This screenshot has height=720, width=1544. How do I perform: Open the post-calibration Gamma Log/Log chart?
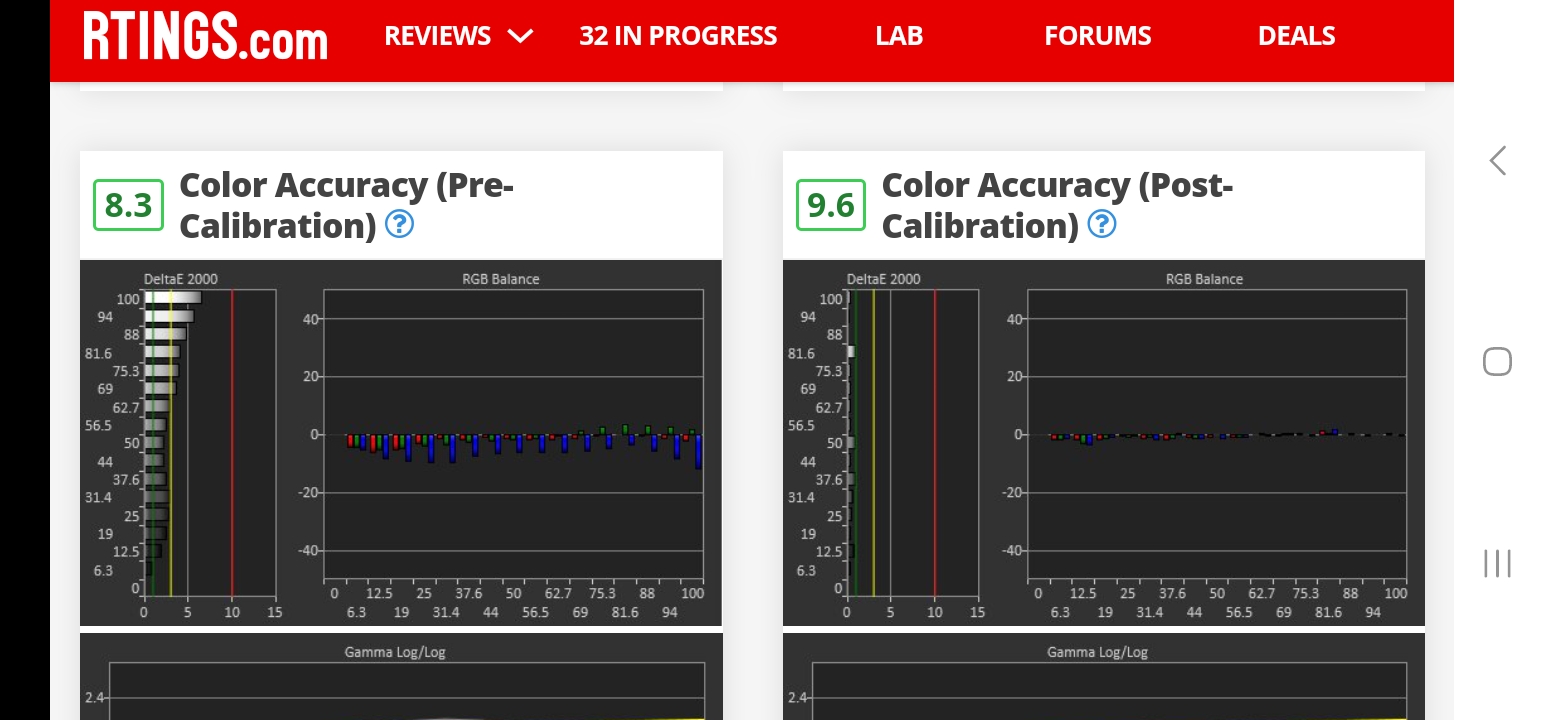(1103, 678)
